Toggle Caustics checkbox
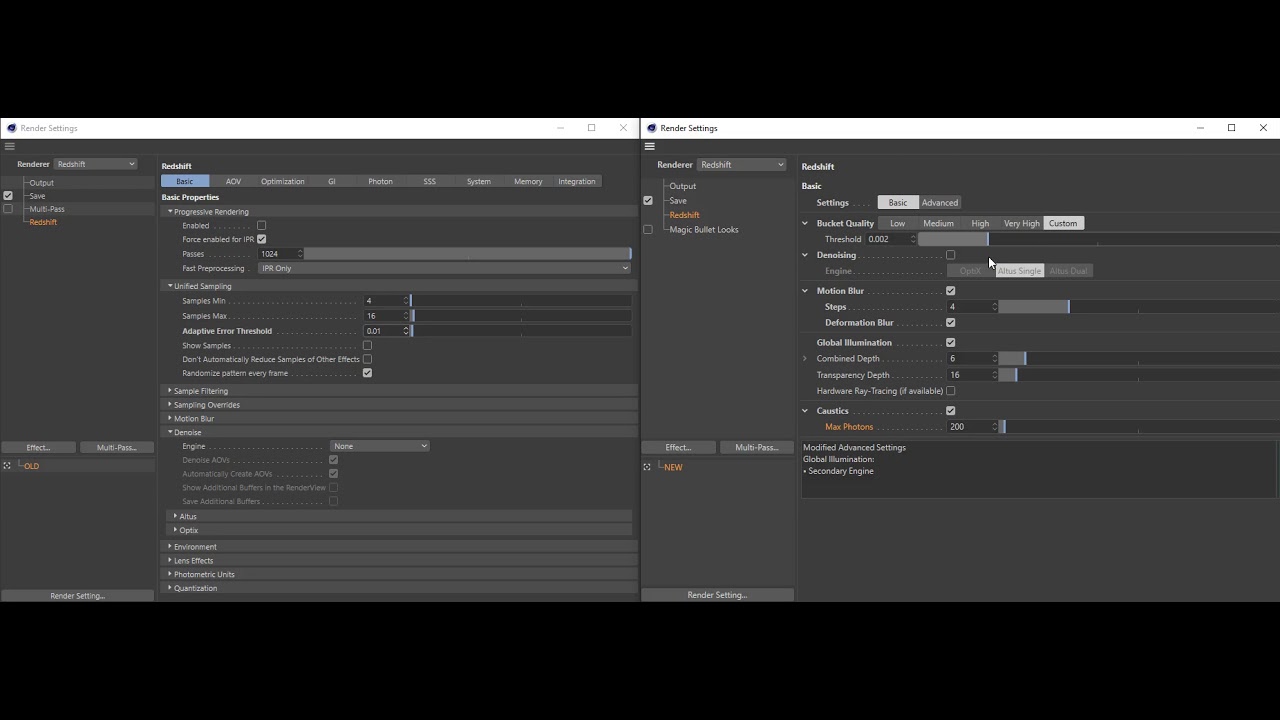 pos(951,411)
